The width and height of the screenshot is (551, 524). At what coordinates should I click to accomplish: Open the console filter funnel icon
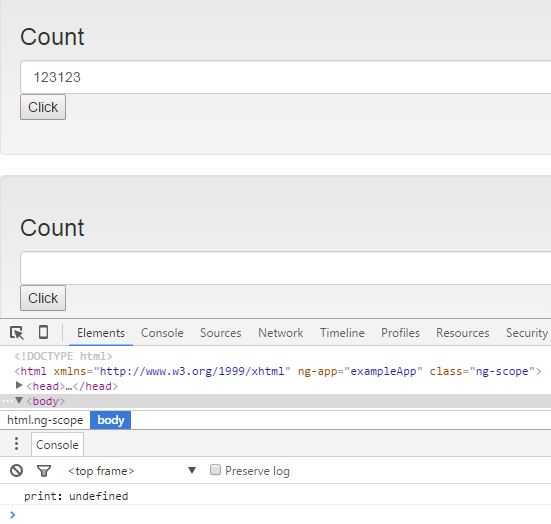pyautogui.click(x=44, y=471)
